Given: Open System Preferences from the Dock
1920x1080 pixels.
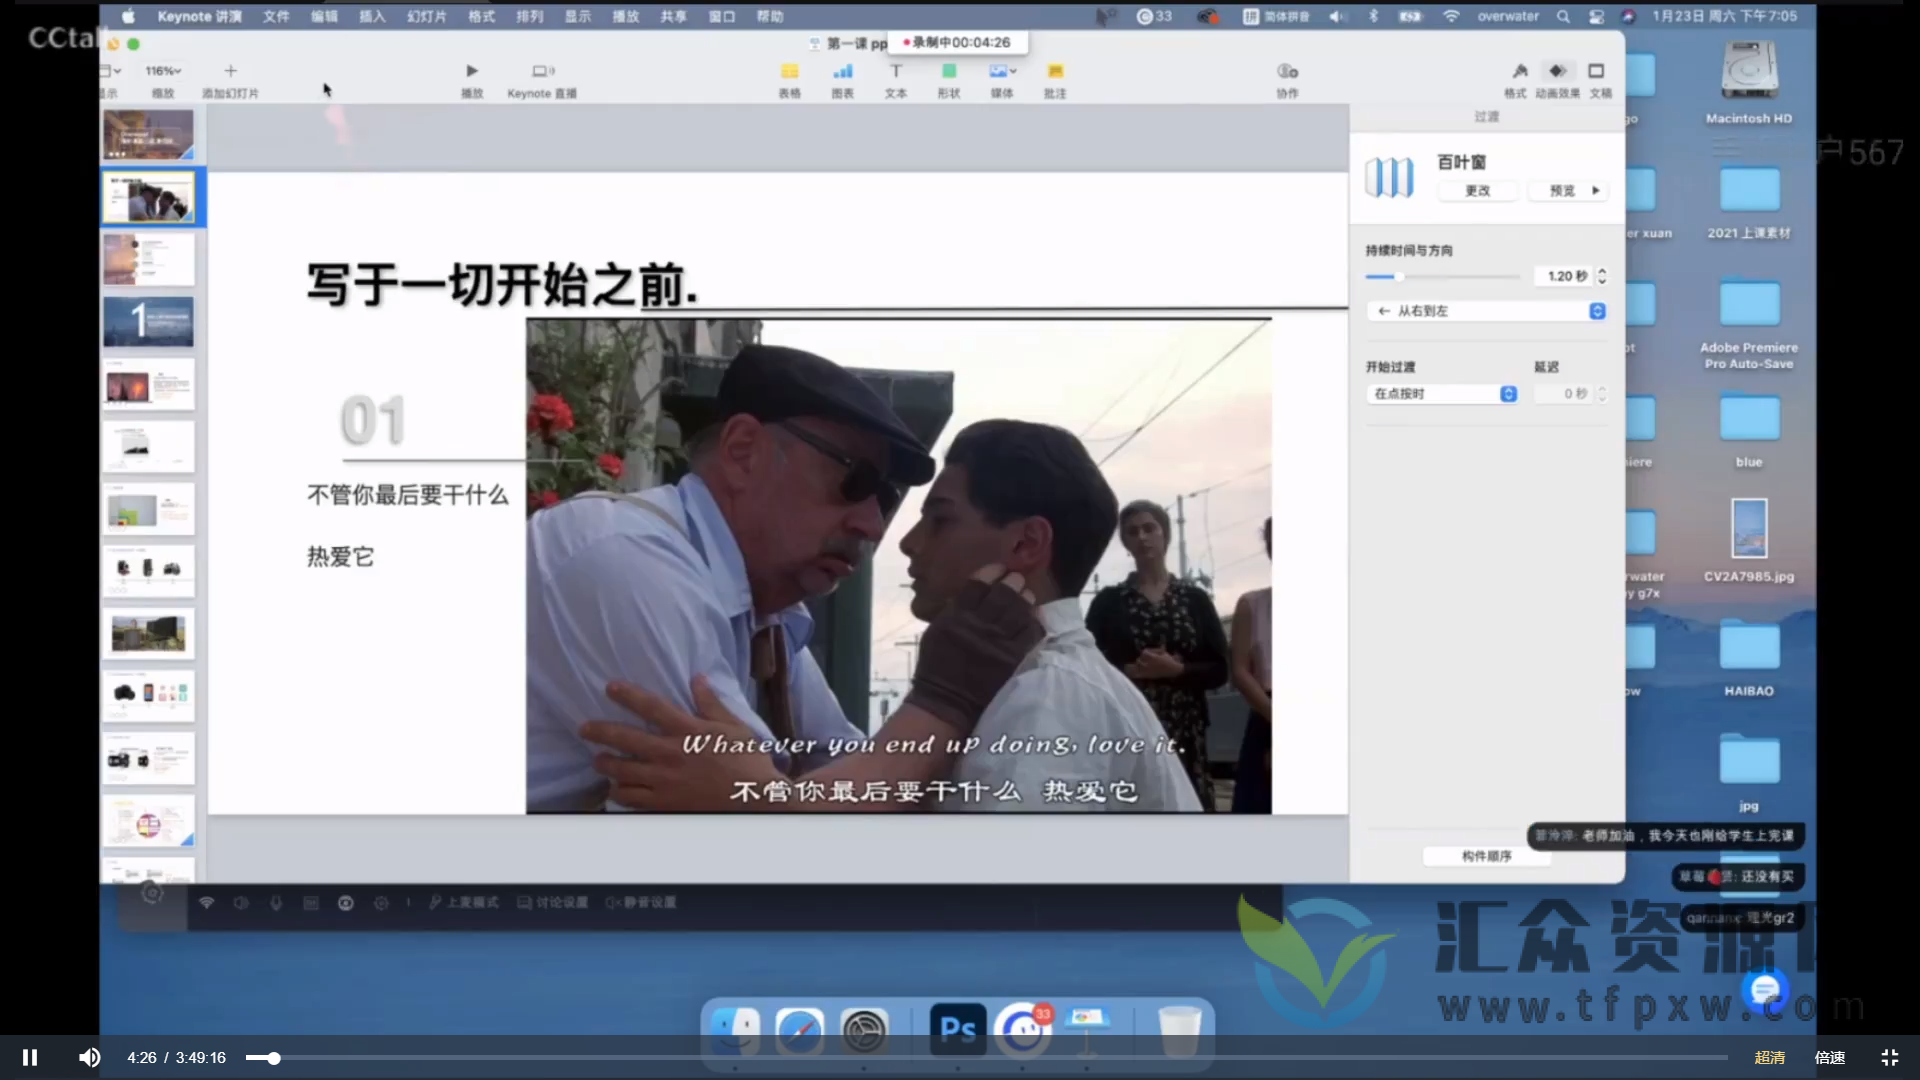Looking at the screenshot, I should tap(864, 1030).
